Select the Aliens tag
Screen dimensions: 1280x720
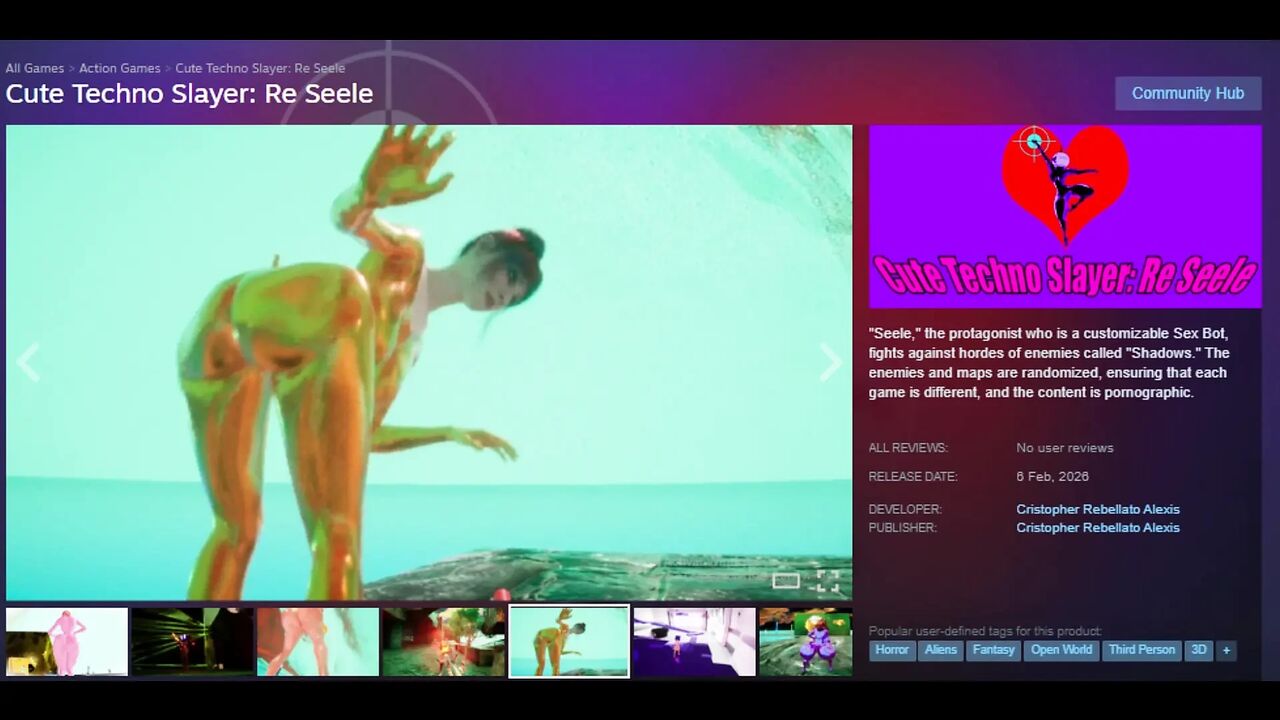(941, 650)
